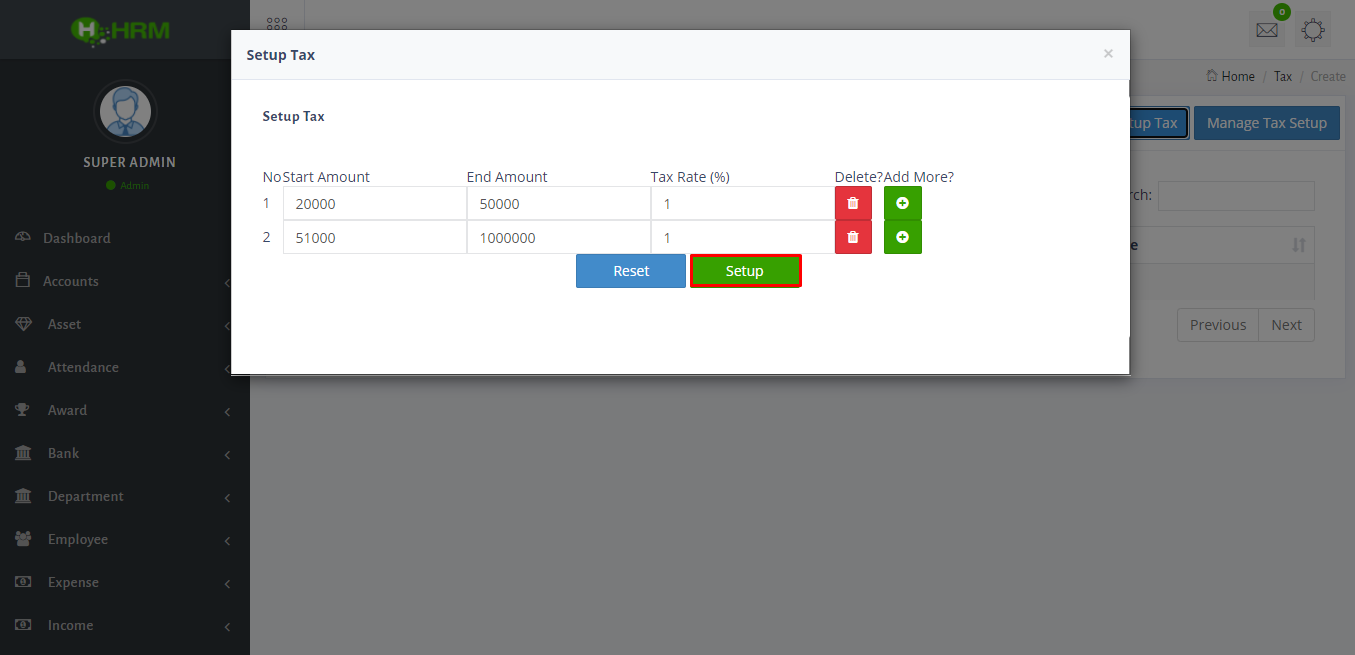
Task: Add another row using second plus icon
Action: 902,237
